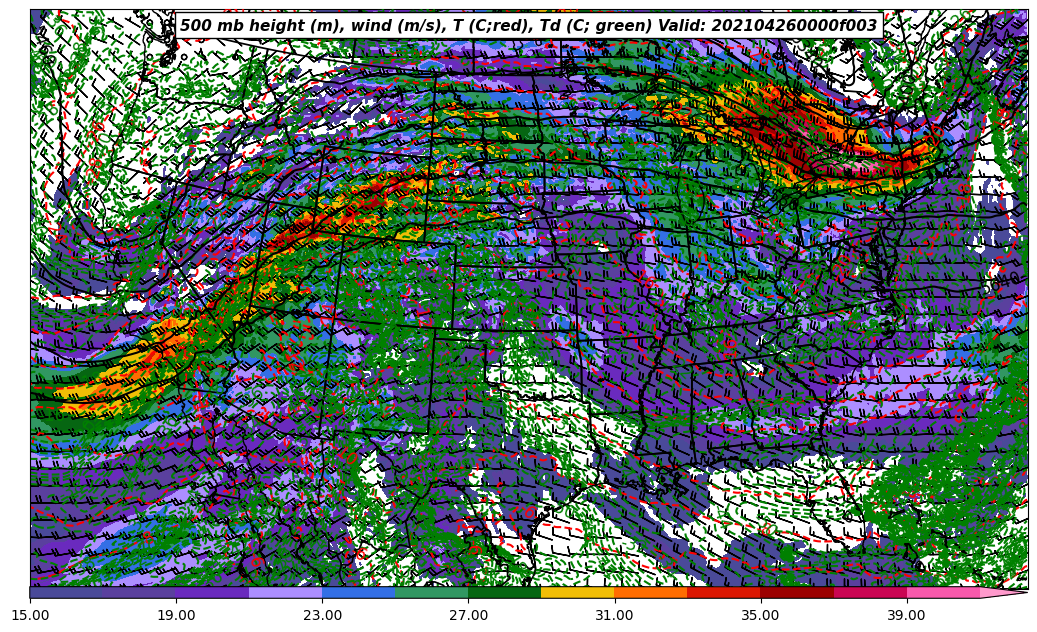The height and width of the screenshot is (632, 1037).
Task: Pick the bright blue colorbar segment
Action: pos(358,592)
